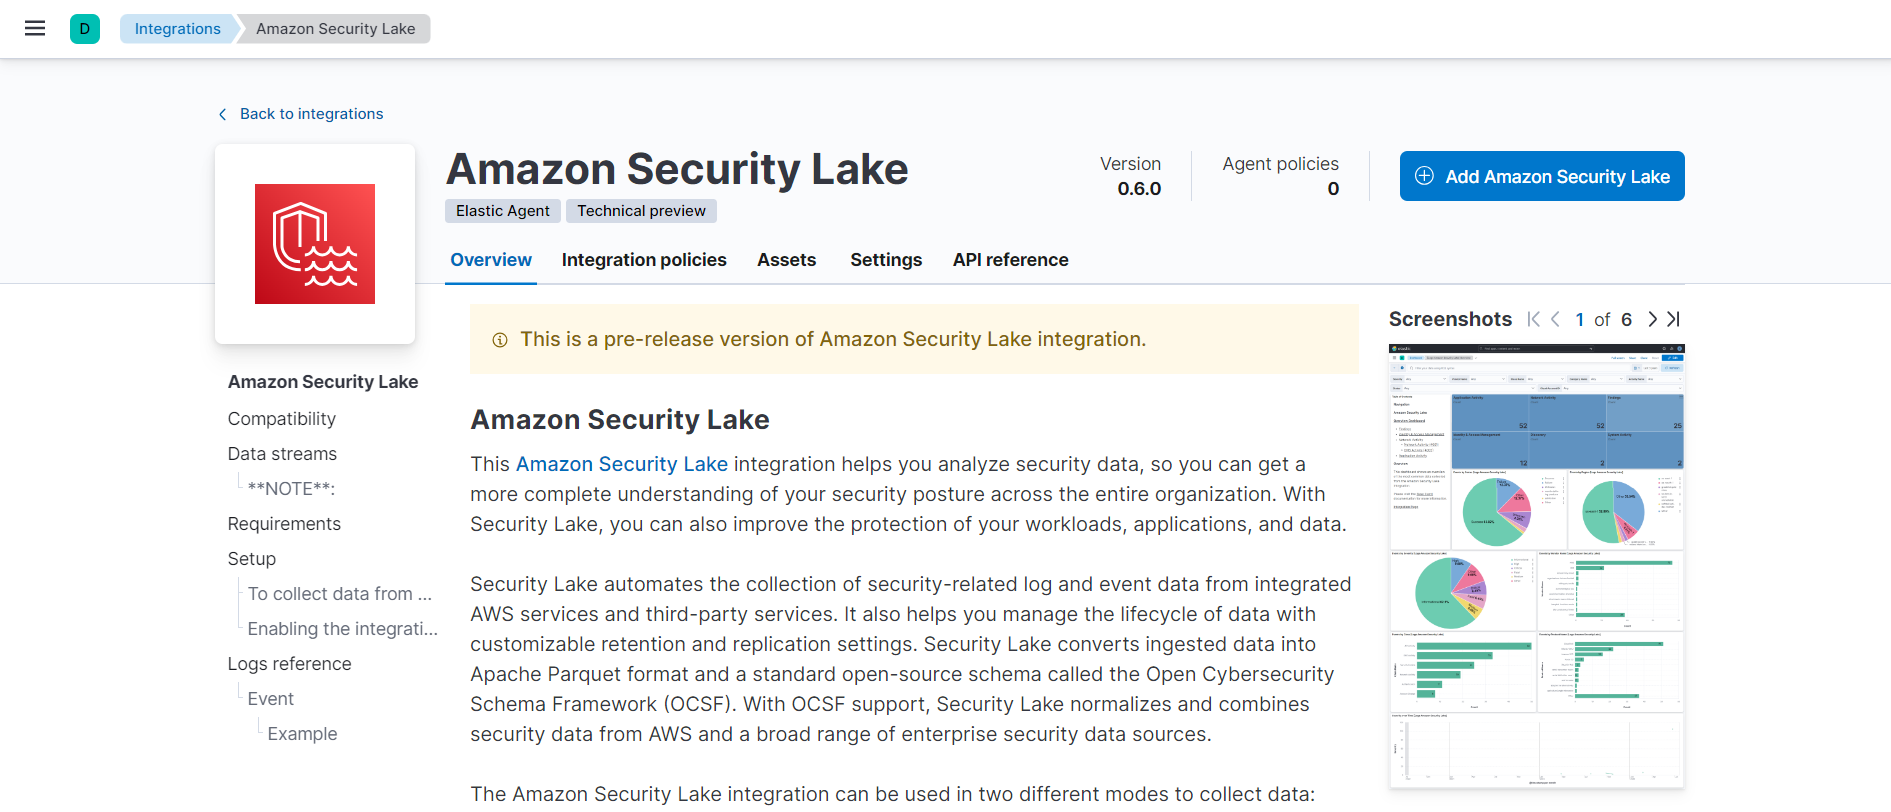Go back to integrations
Image resolution: width=1891 pixels, height=812 pixels.
[310, 114]
